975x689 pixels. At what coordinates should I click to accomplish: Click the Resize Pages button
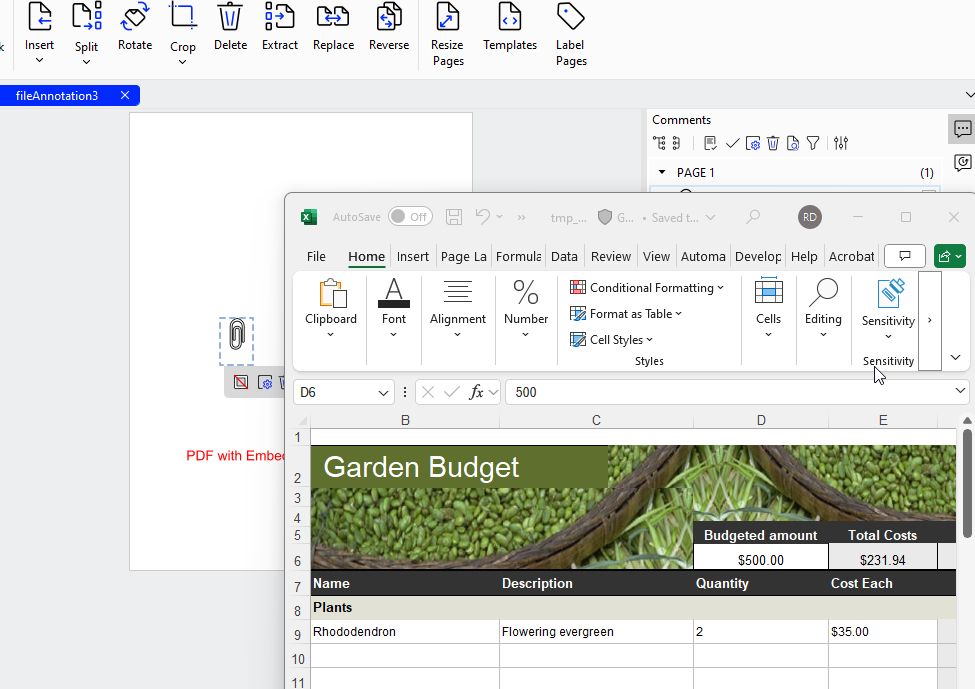pos(447,34)
